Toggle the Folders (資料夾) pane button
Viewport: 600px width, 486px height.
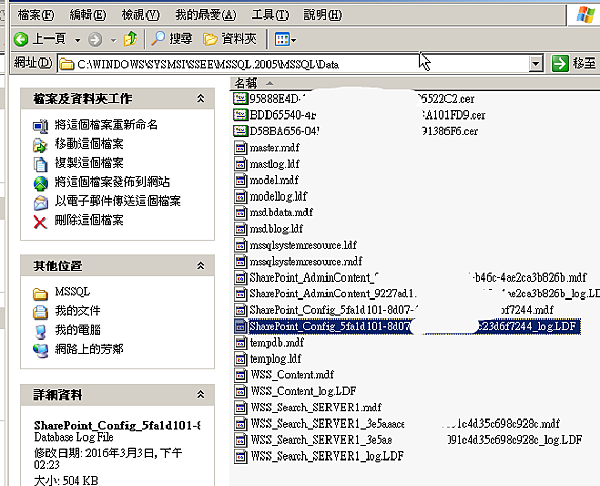coord(230,39)
